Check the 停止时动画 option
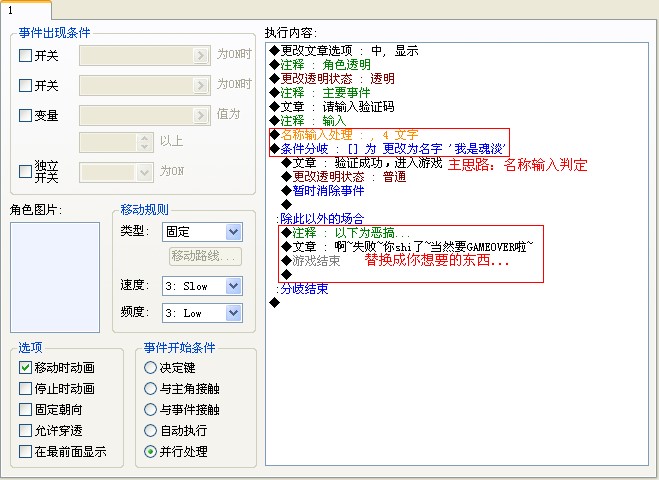This screenshot has width=659, height=480. pos(25,388)
